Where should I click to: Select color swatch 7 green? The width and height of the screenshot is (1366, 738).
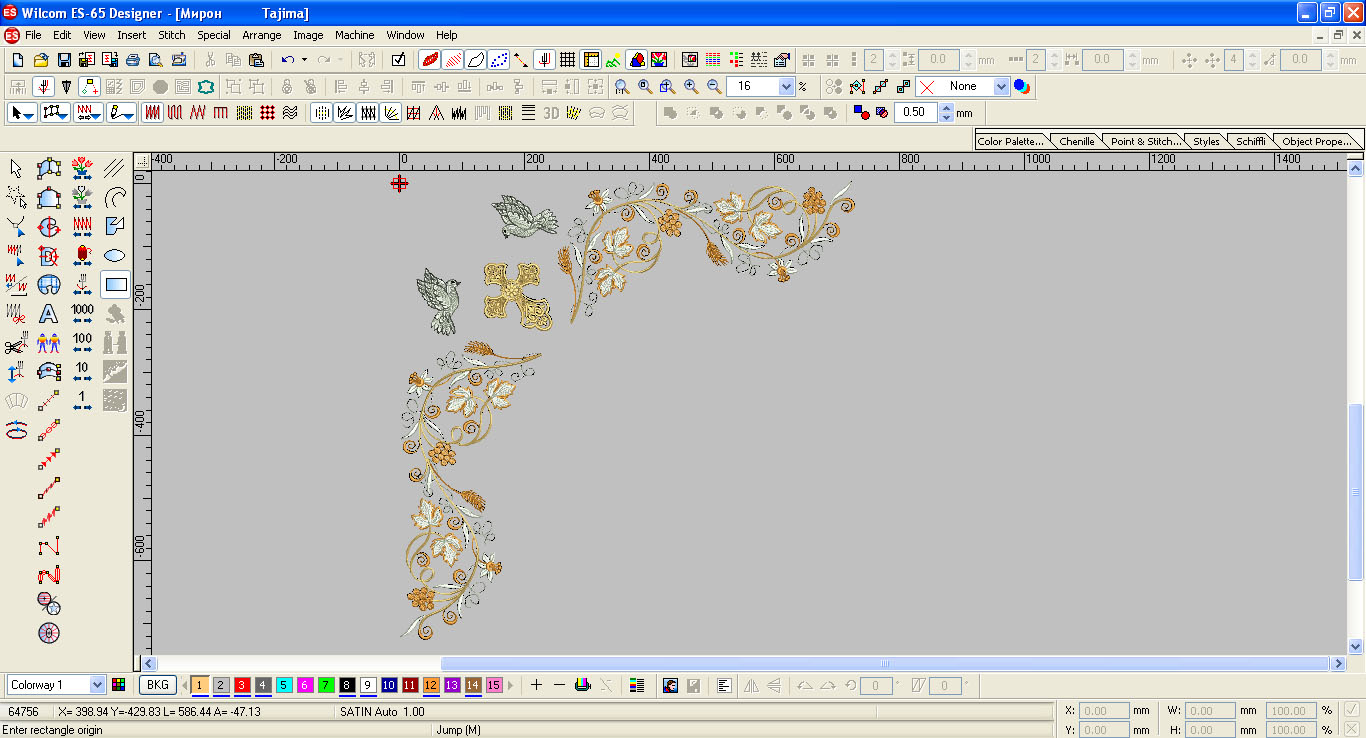[x=326, y=685]
